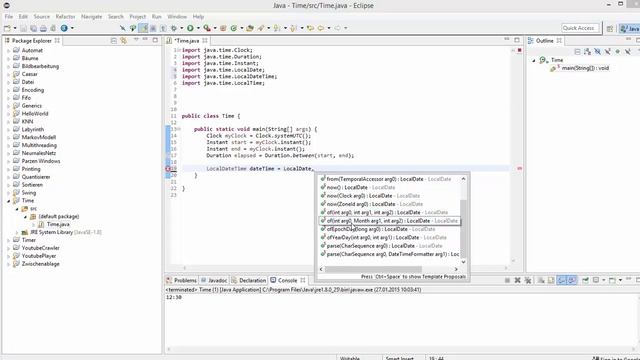
Task: Click the Print toolbar icon
Action: click(43, 28)
